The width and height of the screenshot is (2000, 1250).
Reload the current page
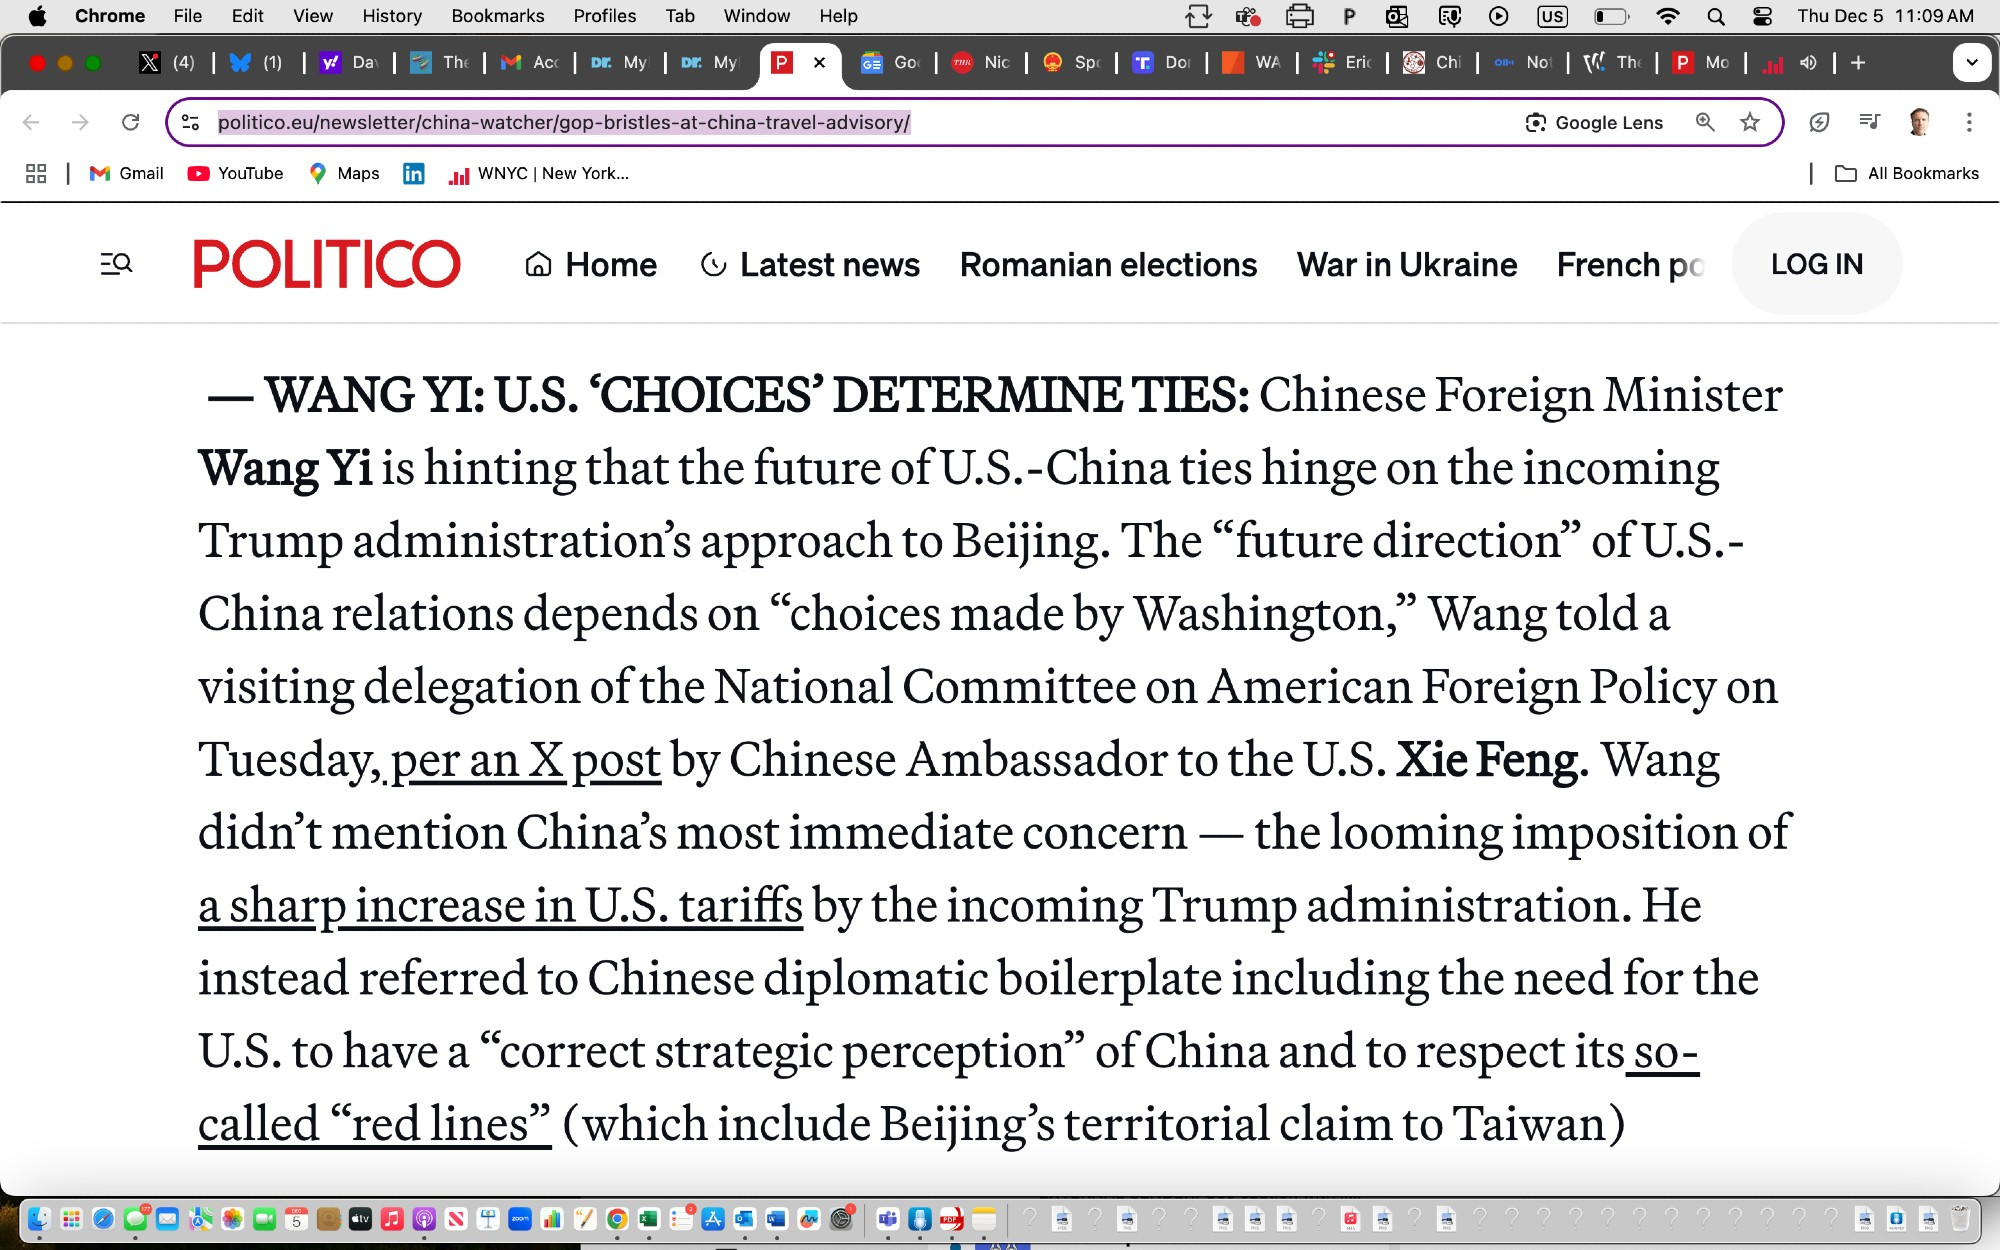[130, 122]
